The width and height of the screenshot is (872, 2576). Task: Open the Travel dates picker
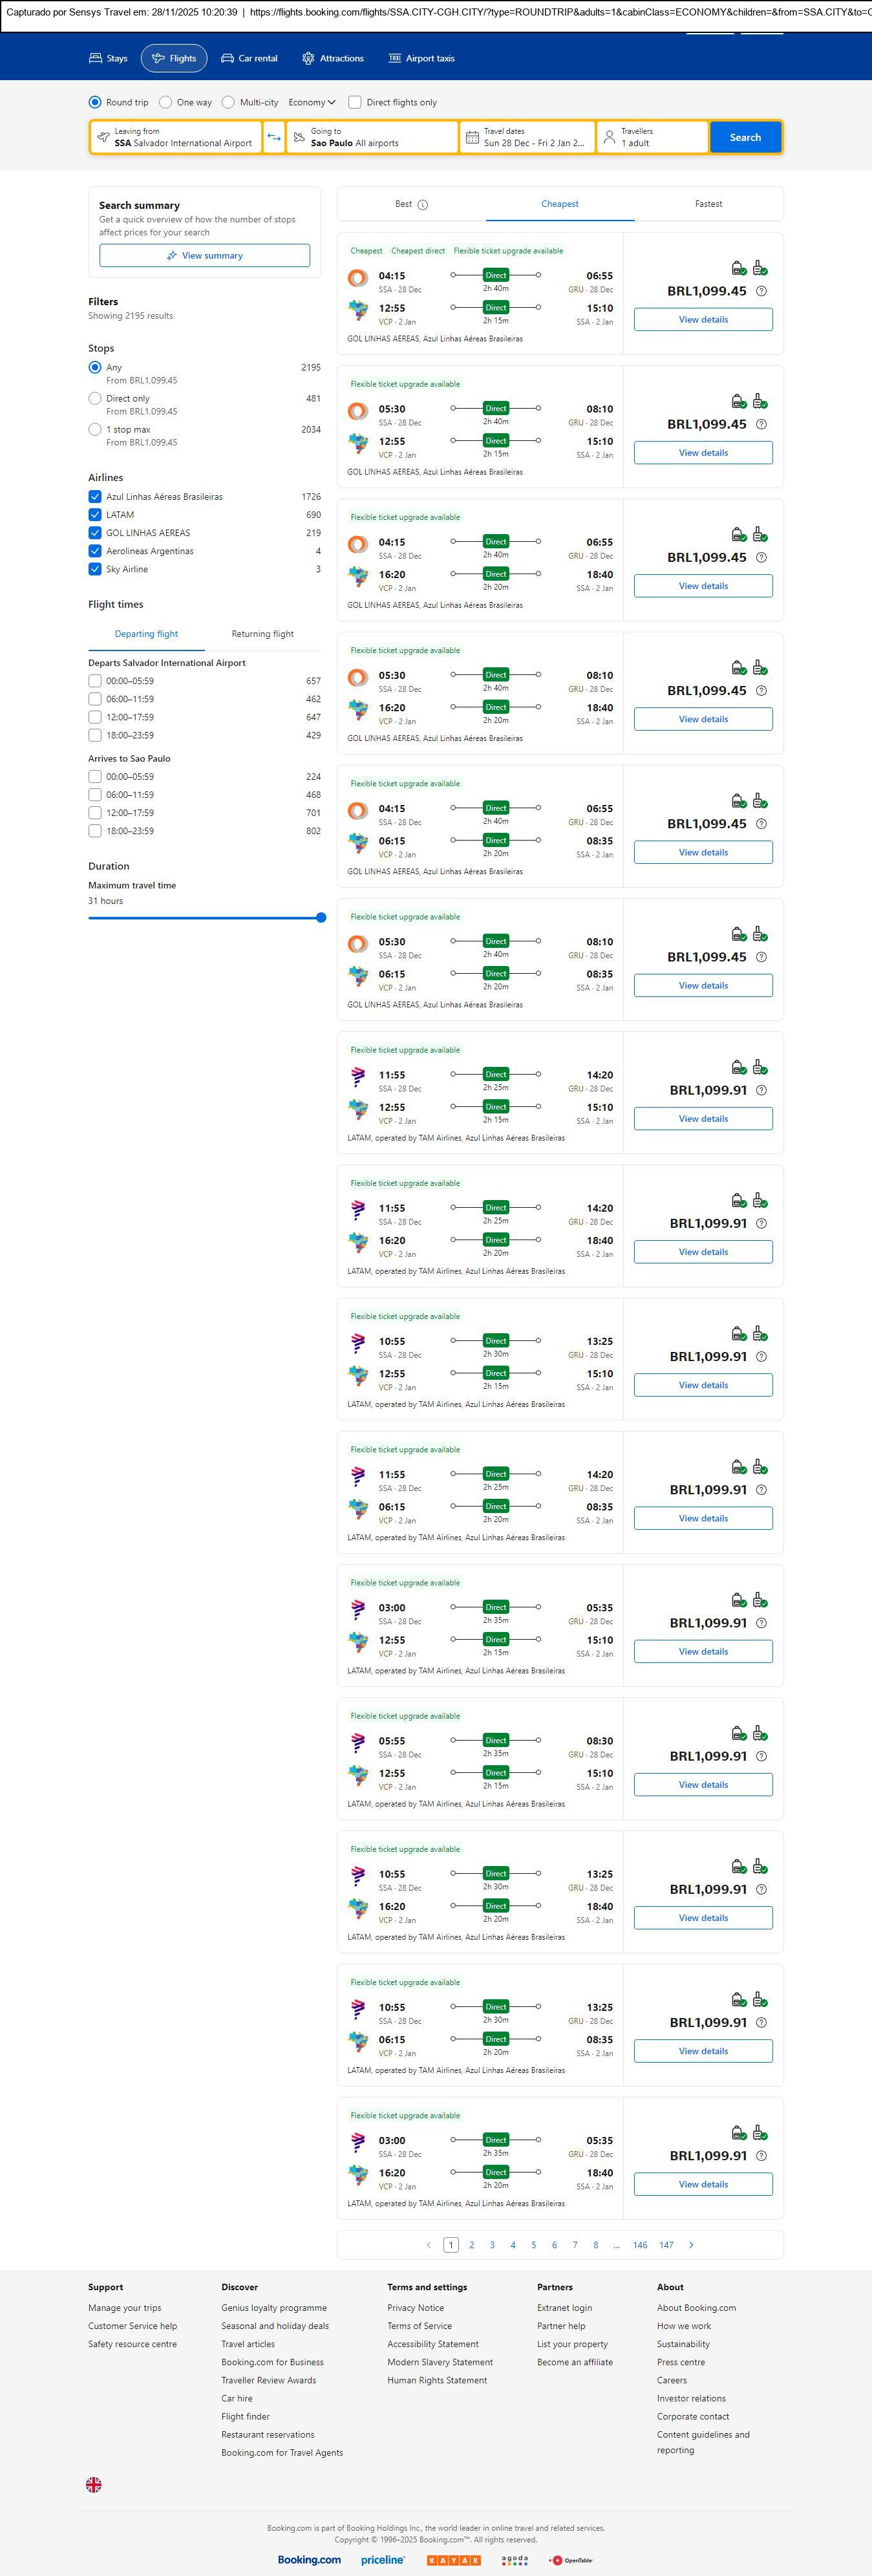point(527,137)
